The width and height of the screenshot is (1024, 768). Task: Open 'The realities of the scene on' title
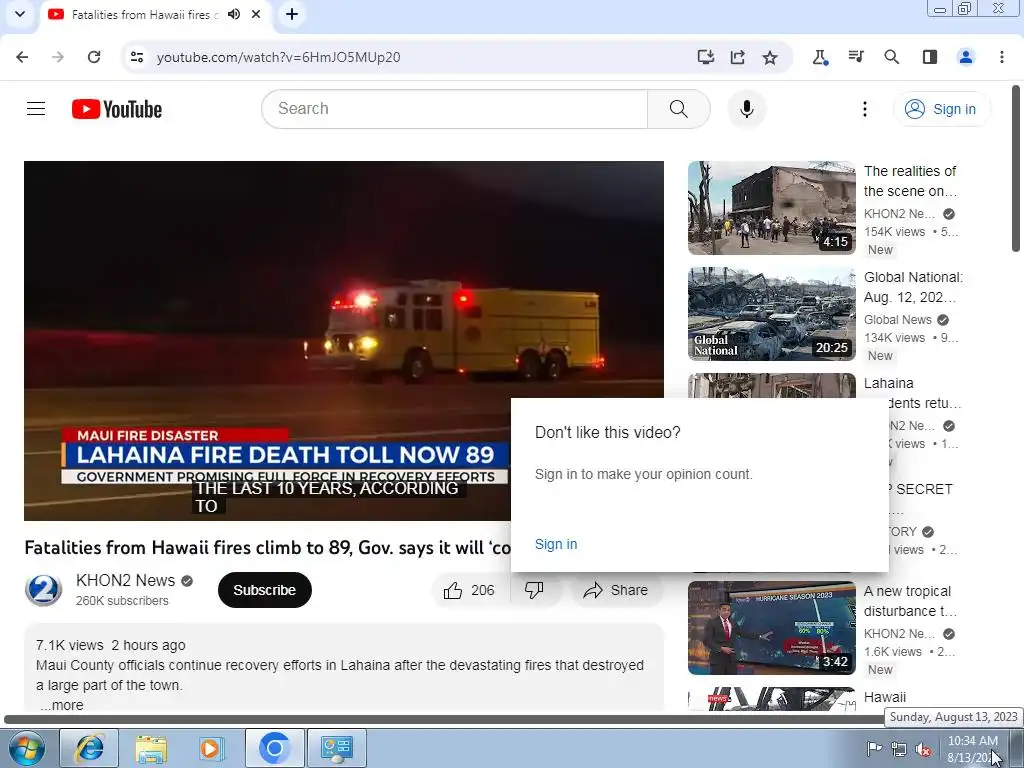[910, 181]
